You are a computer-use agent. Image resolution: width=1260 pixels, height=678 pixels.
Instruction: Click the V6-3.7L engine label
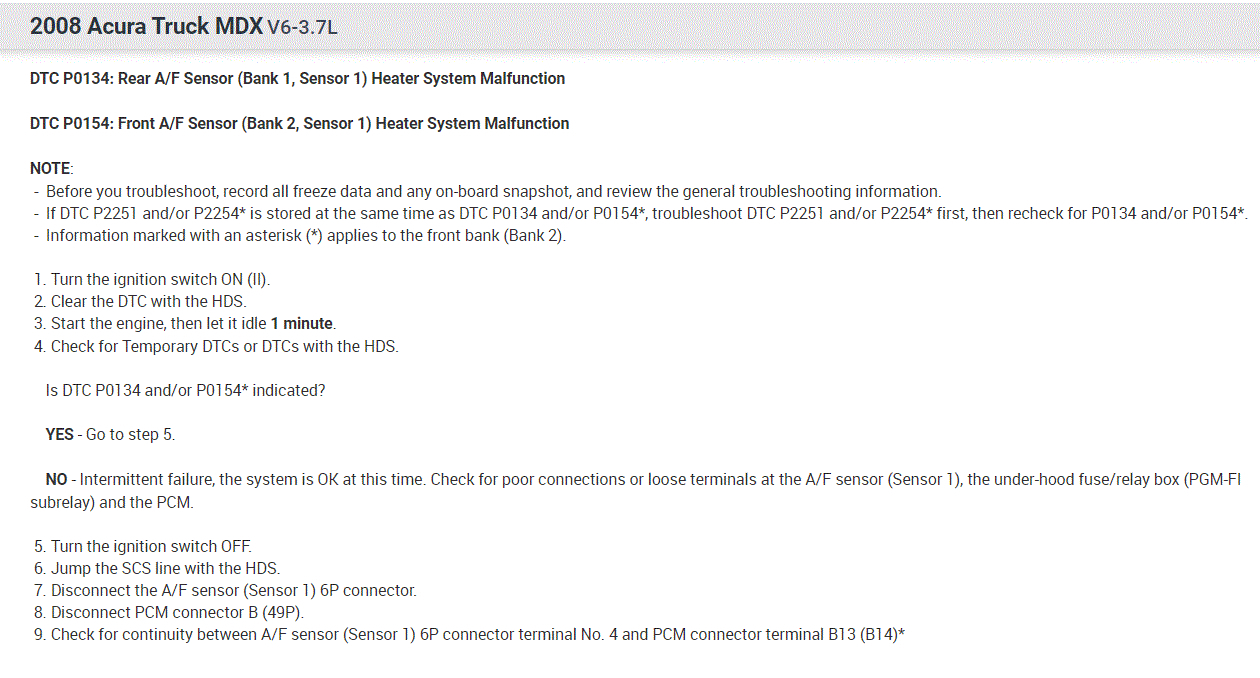[x=302, y=28]
